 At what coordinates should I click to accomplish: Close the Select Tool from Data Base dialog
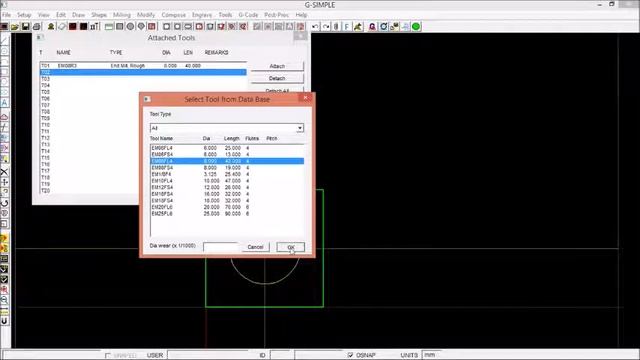(x=306, y=98)
